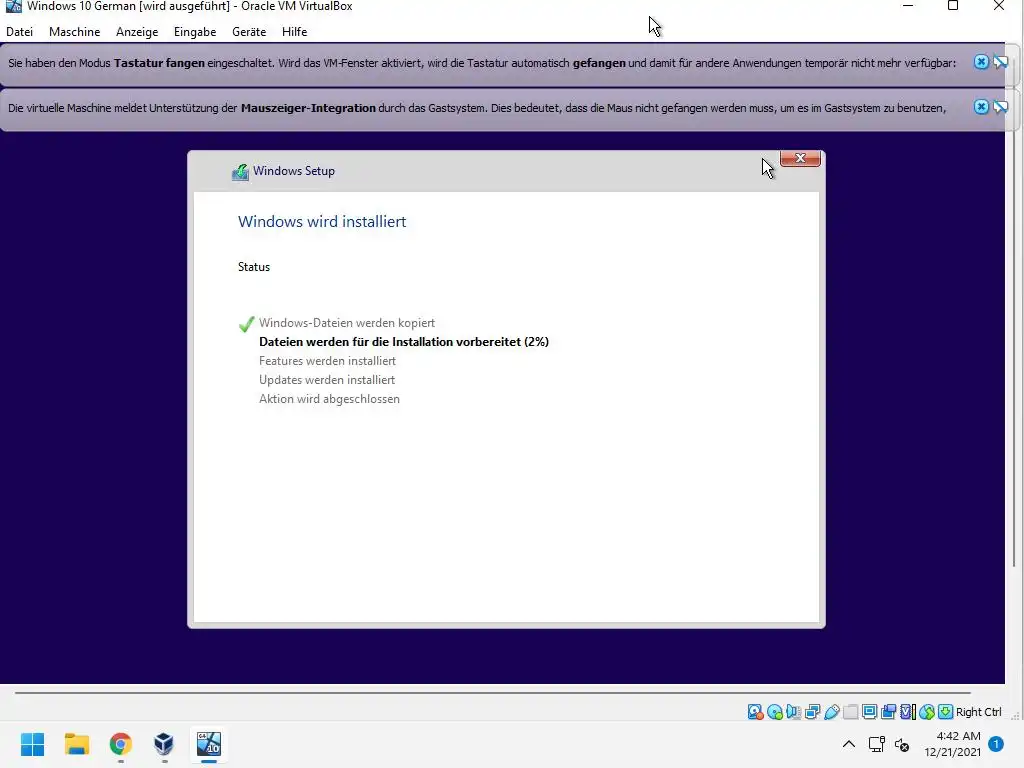Open the Anzeige menu
1024x768 pixels.
(137, 31)
